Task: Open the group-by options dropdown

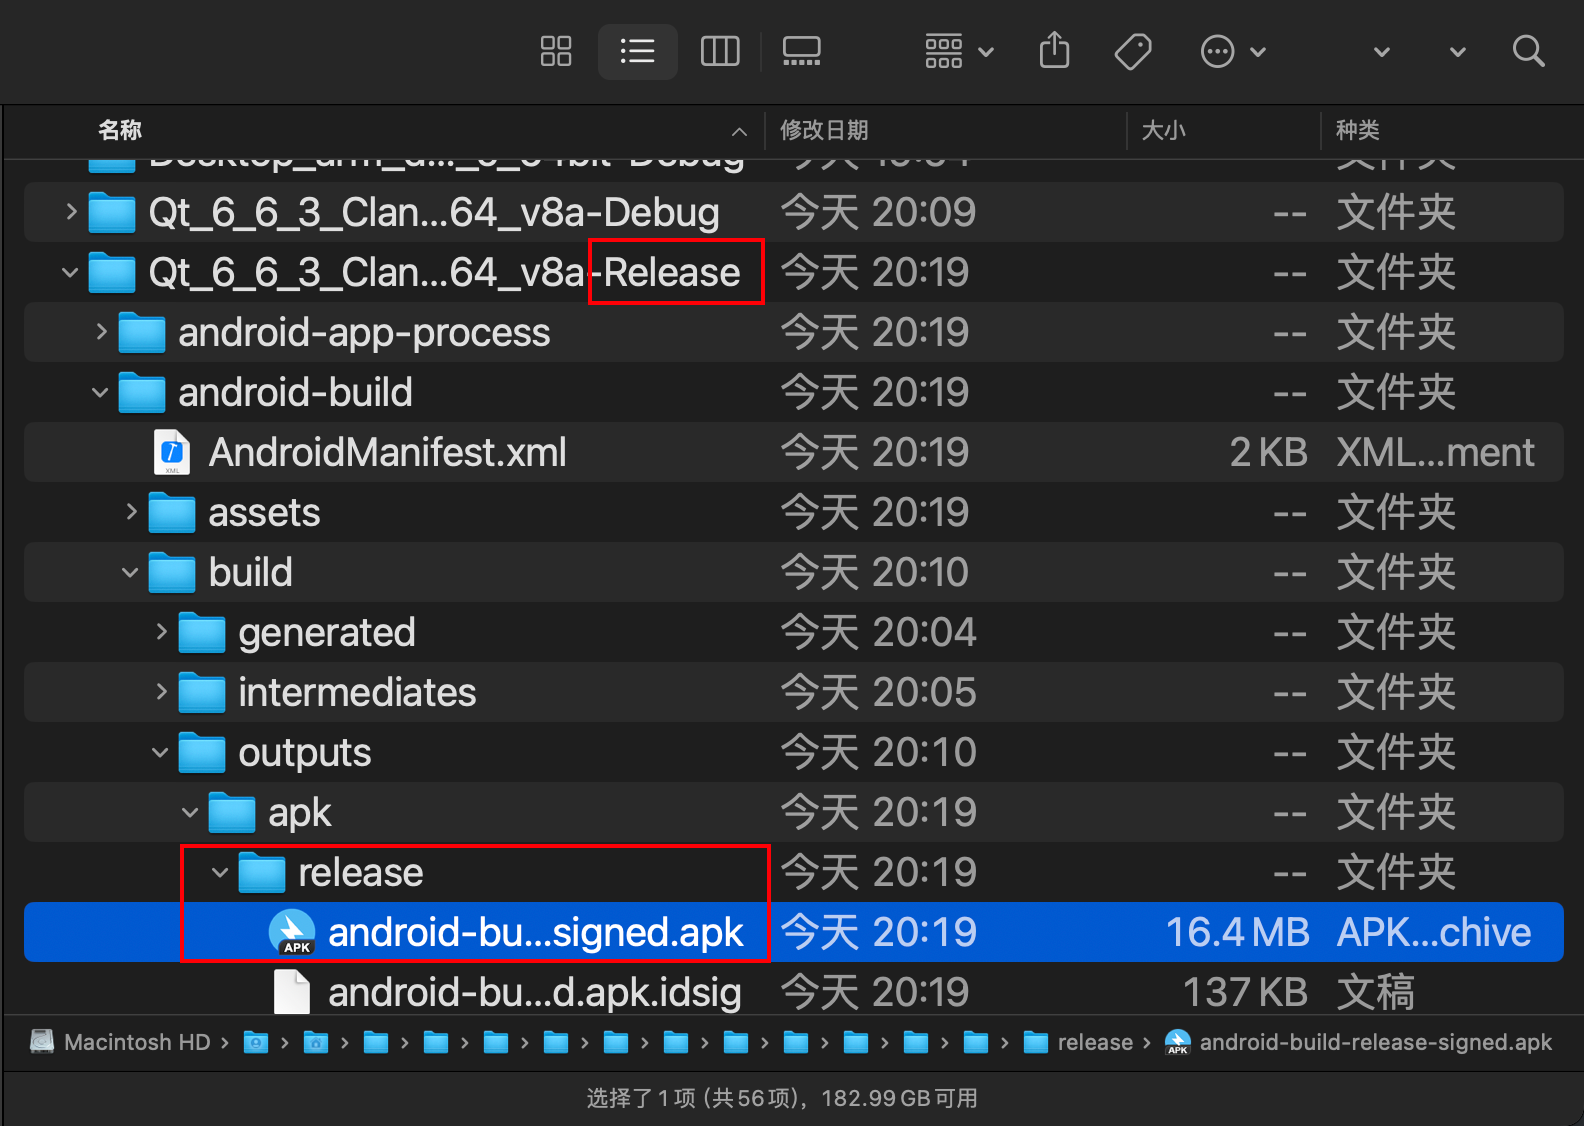Action: tap(958, 51)
